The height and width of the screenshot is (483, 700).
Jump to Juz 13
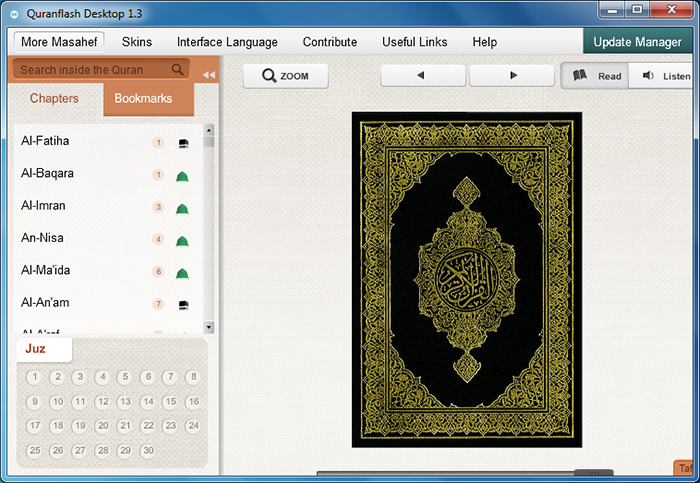pos(125,402)
